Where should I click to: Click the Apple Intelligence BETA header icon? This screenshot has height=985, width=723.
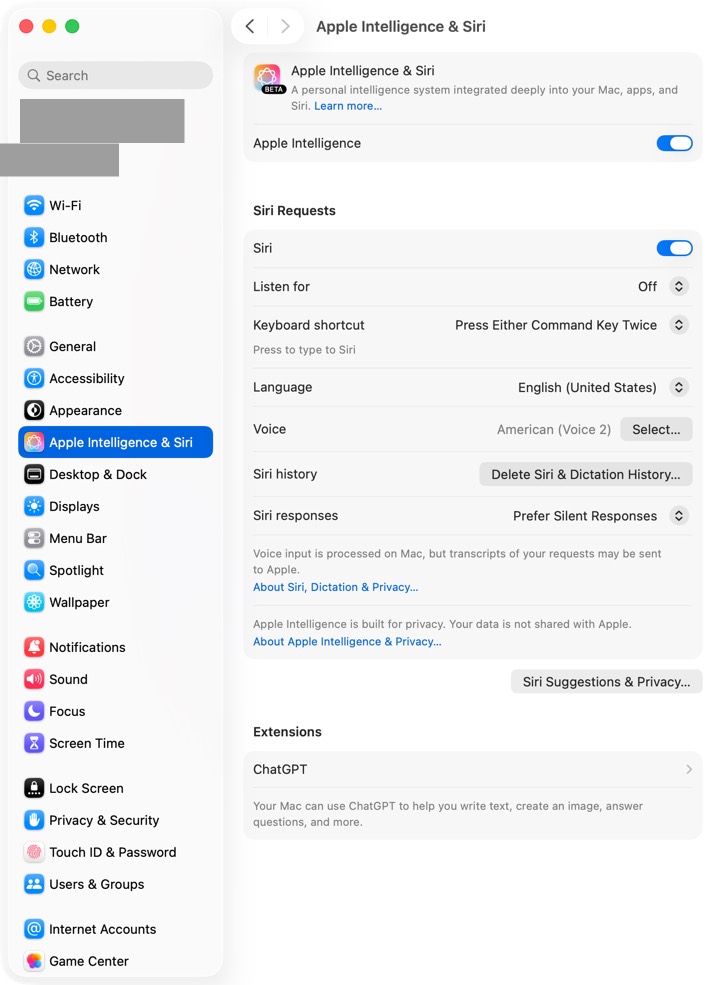[268, 79]
